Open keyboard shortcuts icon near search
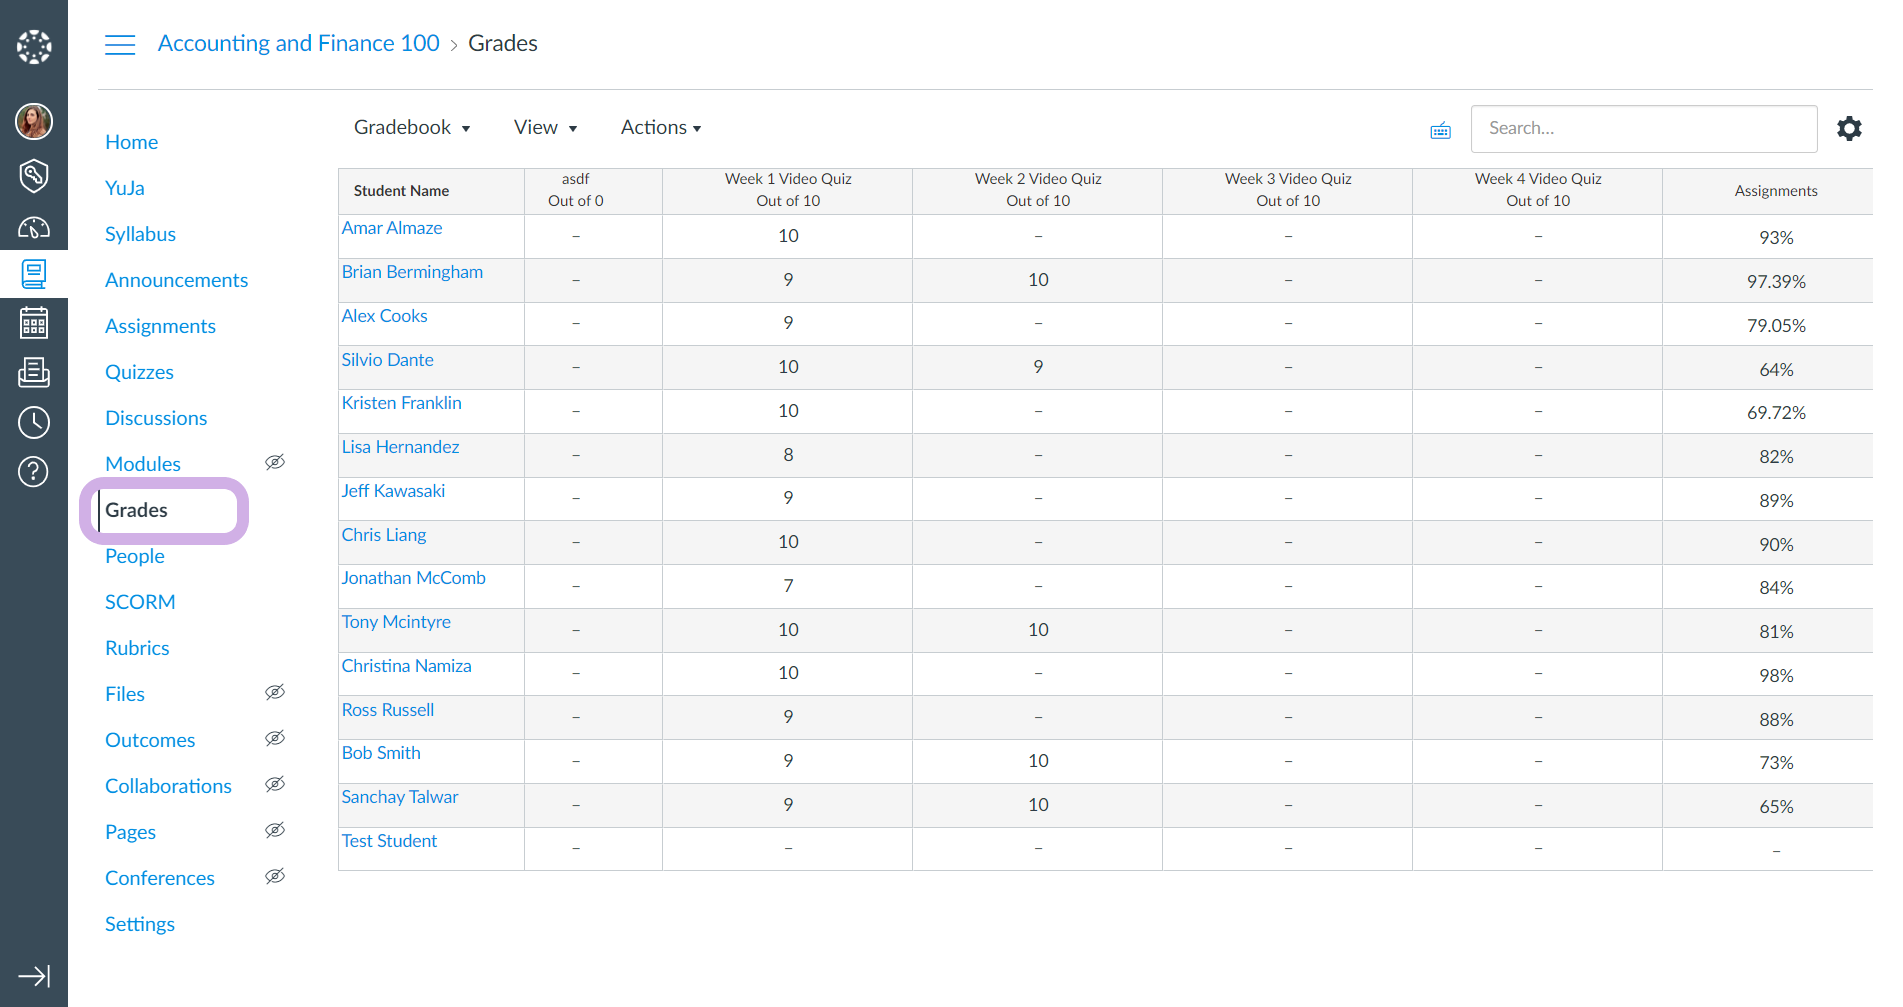 click(x=1440, y=130)
